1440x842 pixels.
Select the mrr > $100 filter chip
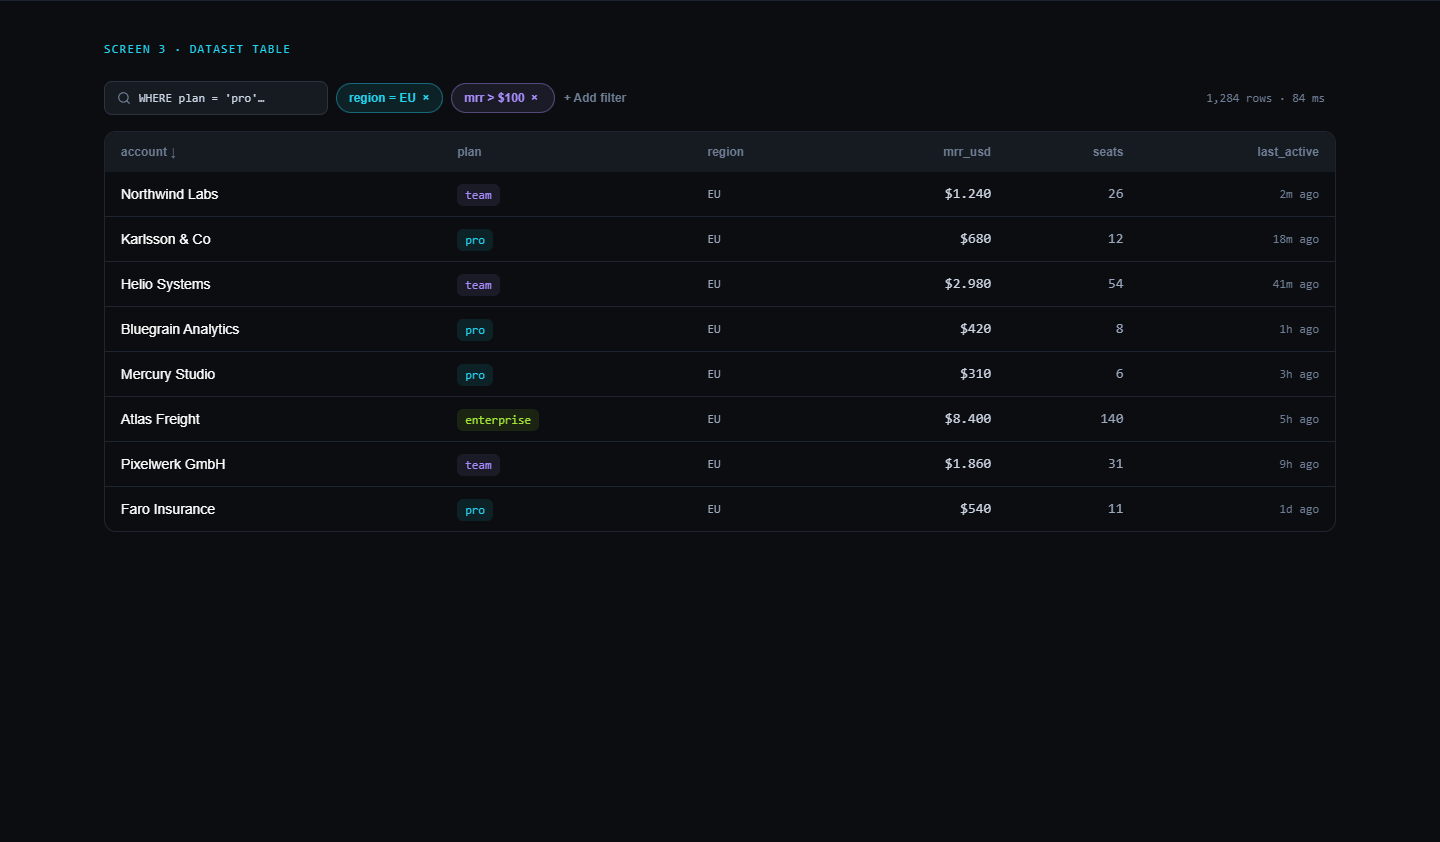[503, 98]
